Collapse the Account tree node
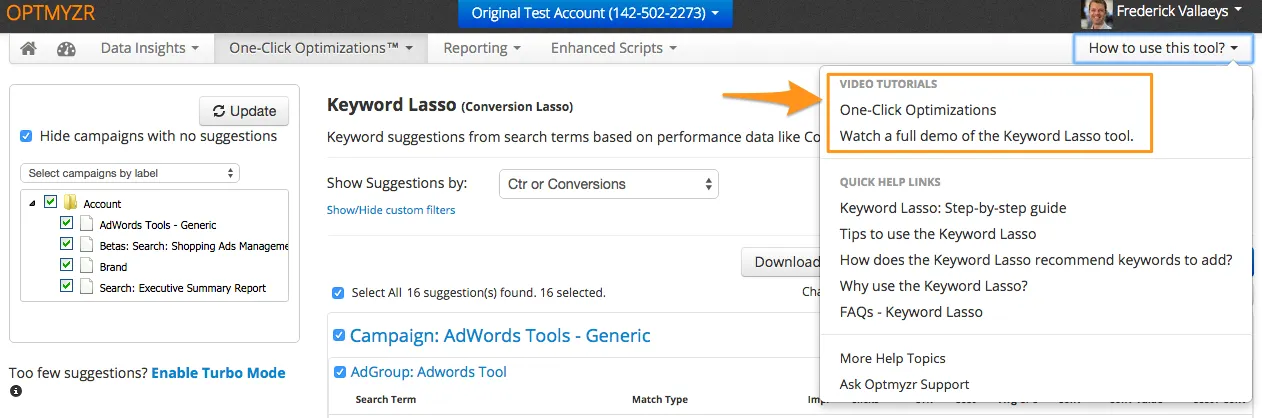This screenshot has height=418, width=1262. 32,203
